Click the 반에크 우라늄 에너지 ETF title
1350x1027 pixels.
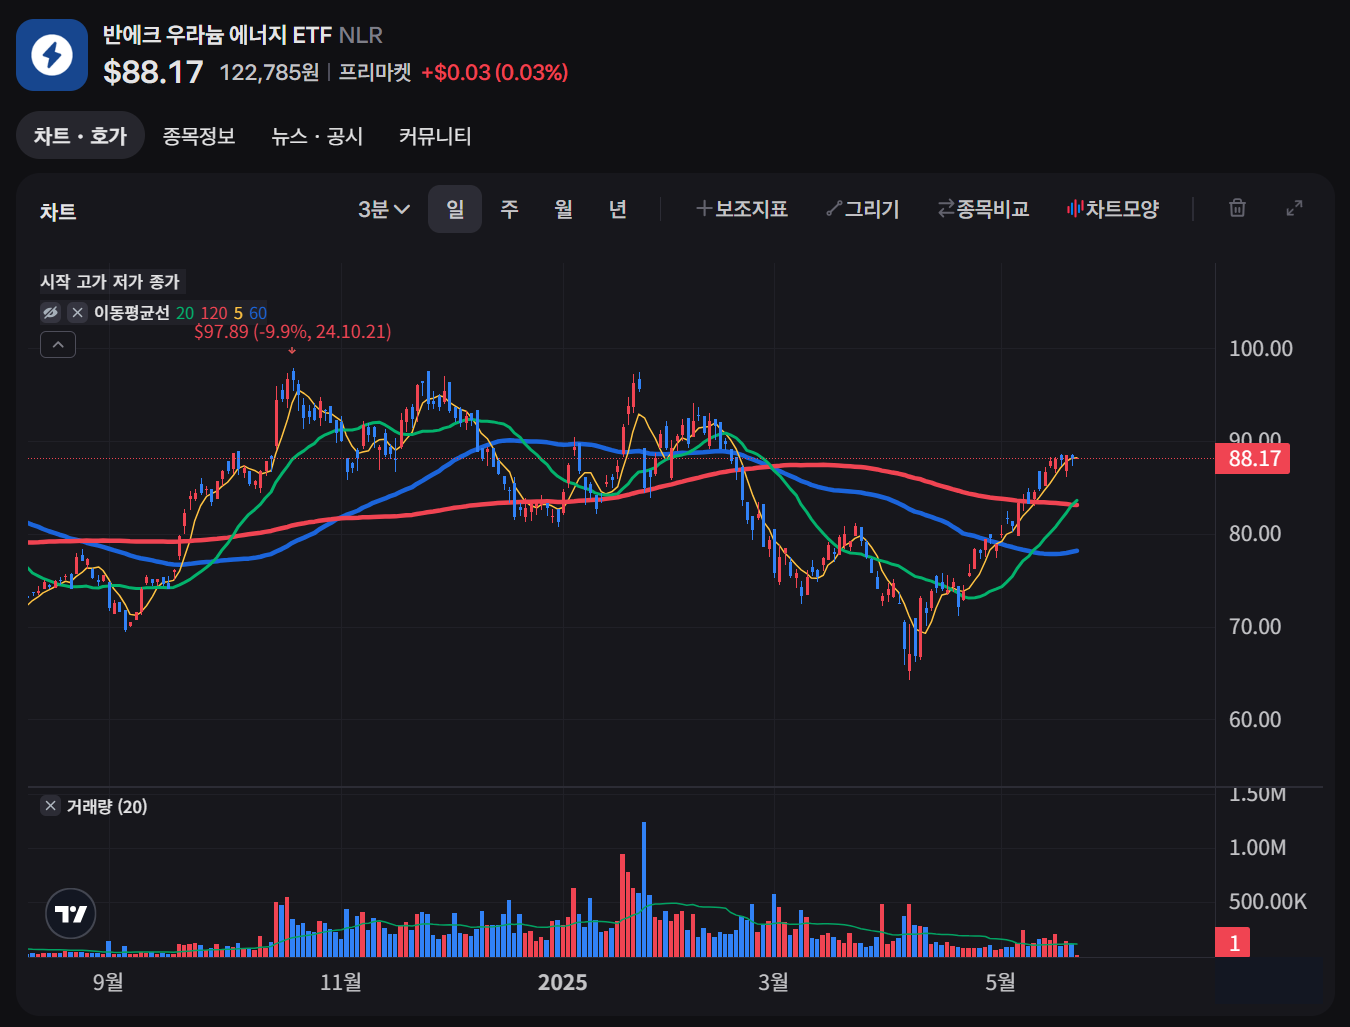coord(217,35)
